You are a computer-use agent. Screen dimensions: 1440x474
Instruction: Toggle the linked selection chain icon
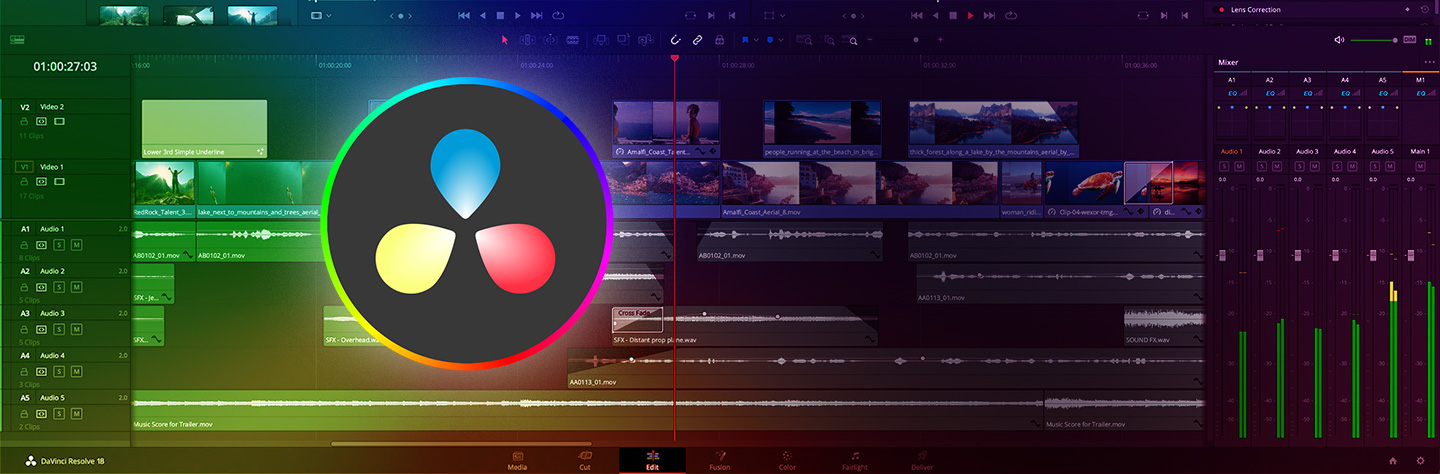(697, 40)
